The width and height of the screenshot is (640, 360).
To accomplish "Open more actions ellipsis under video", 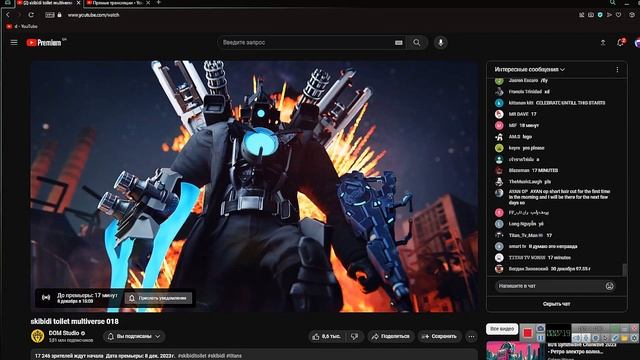I will (471, 336).
